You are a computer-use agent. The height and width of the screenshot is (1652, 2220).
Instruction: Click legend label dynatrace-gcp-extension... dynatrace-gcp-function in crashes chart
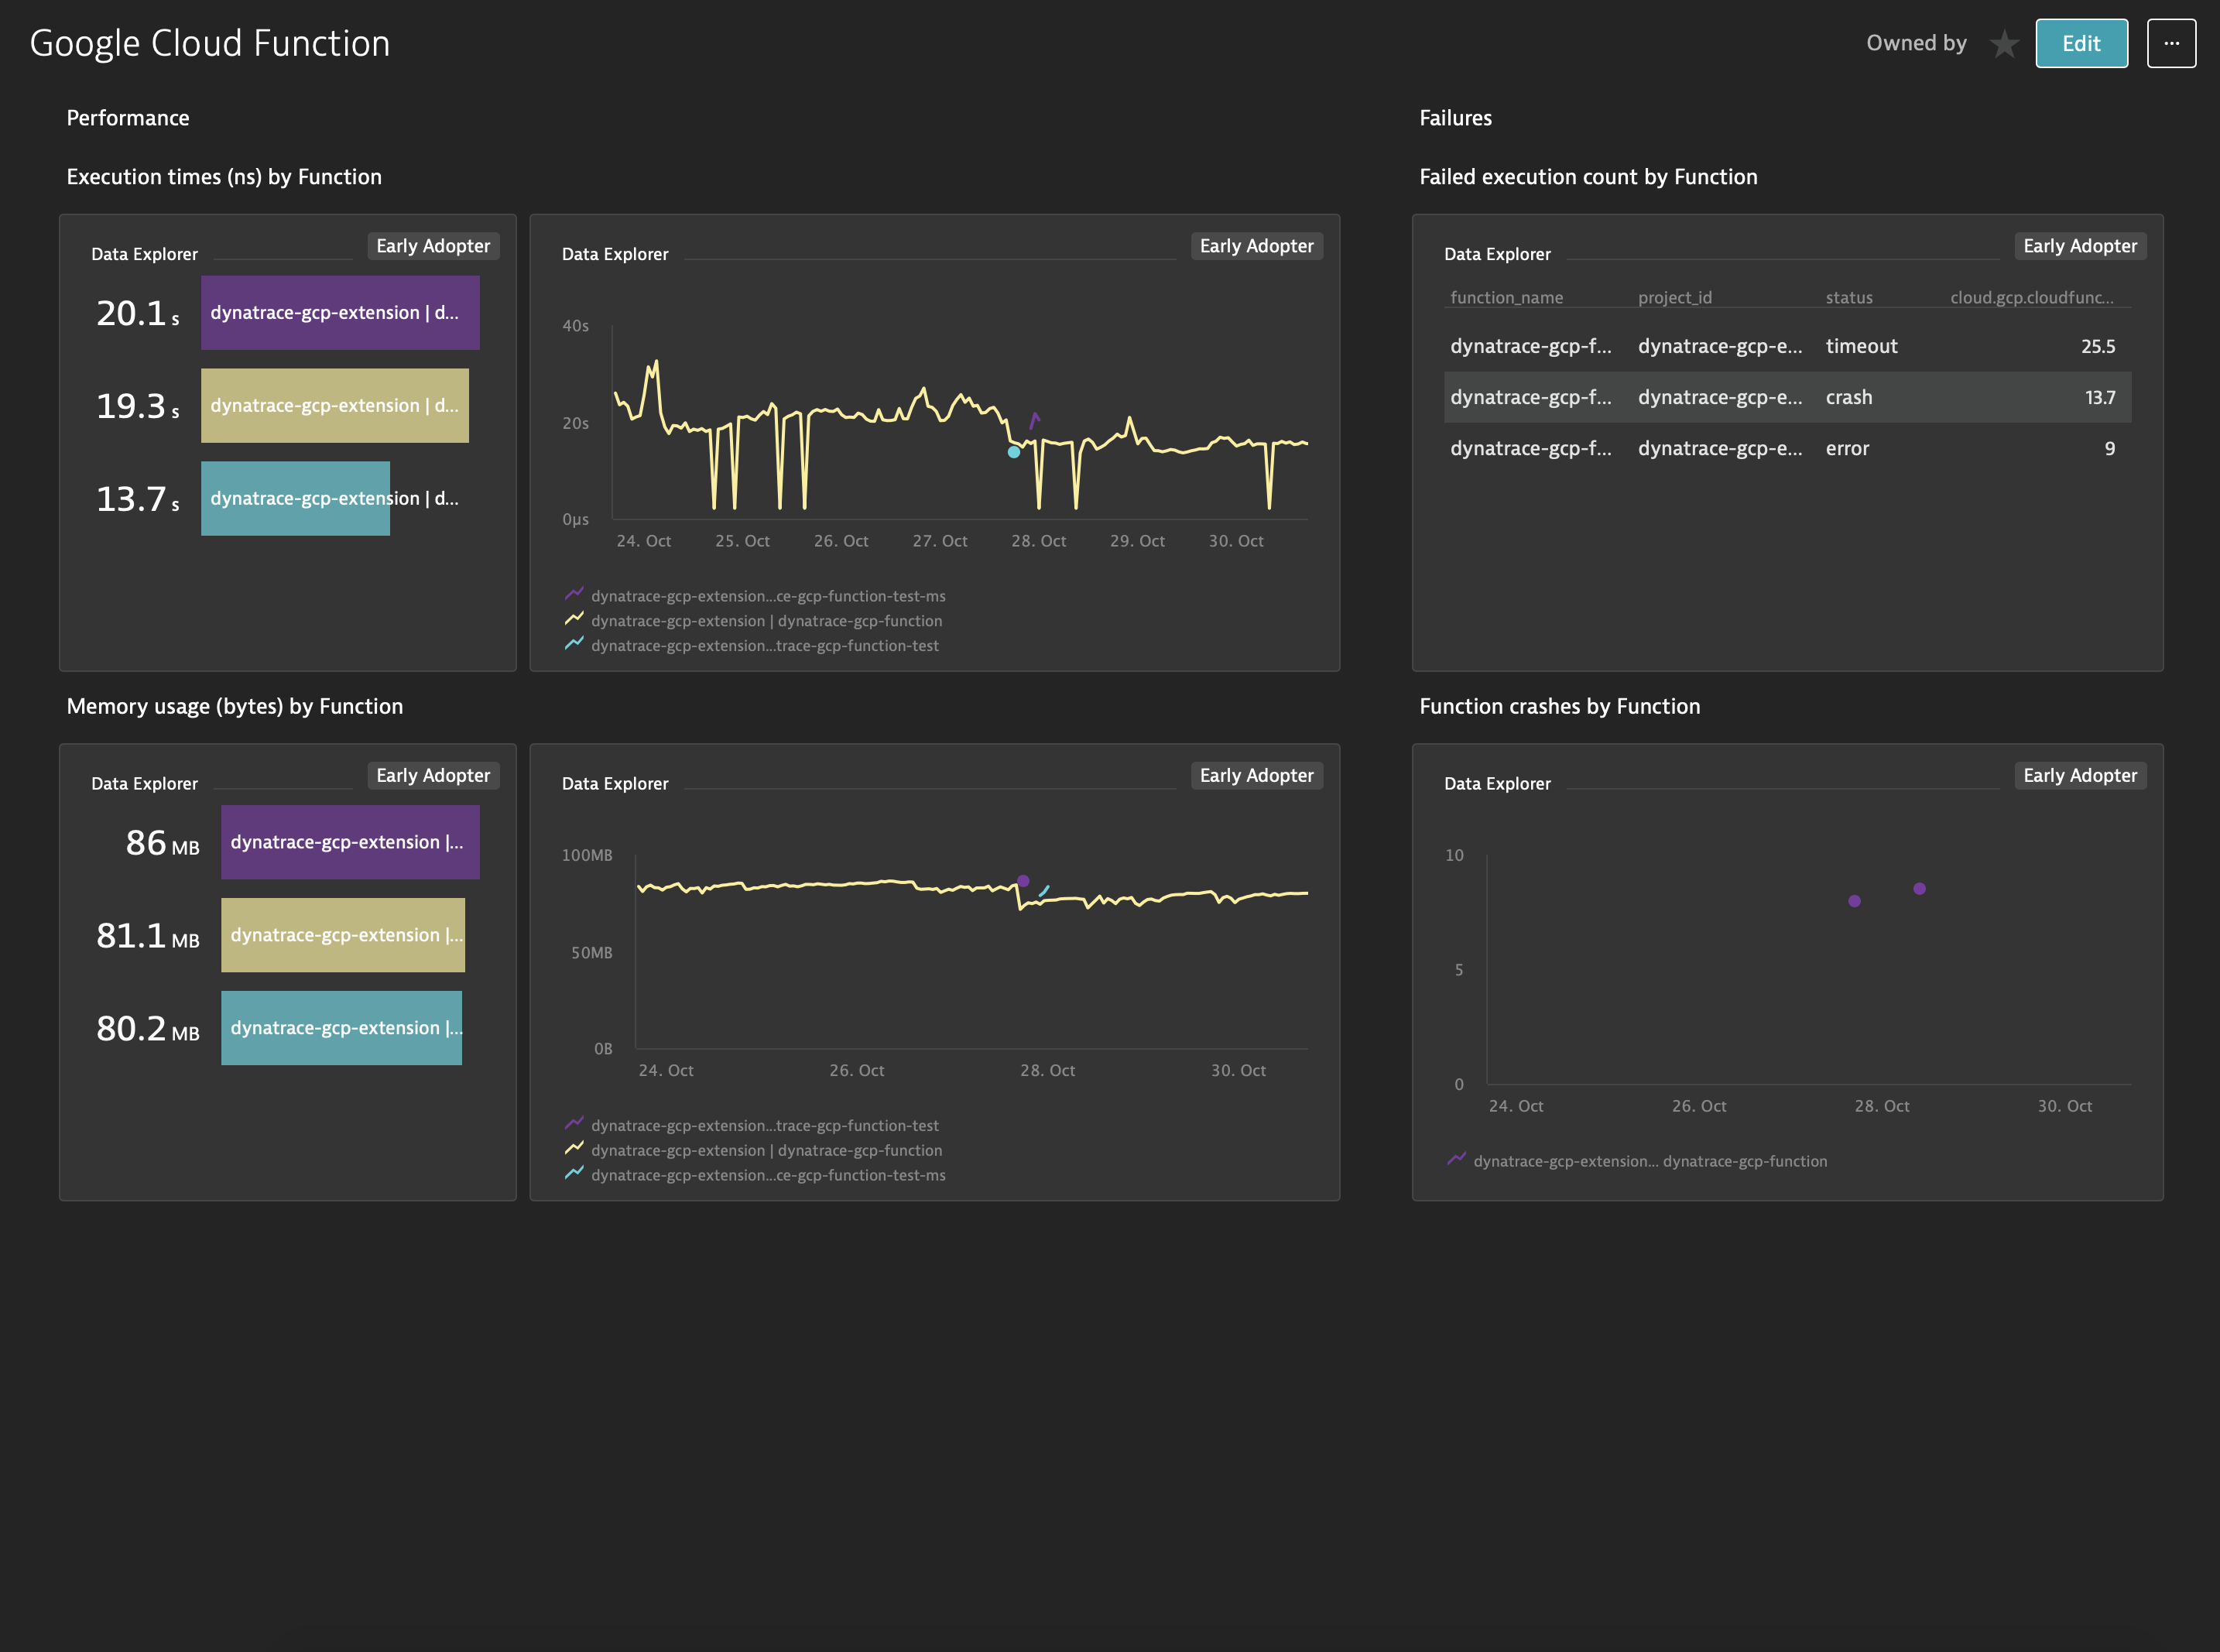click(x=1650, y=1161)
